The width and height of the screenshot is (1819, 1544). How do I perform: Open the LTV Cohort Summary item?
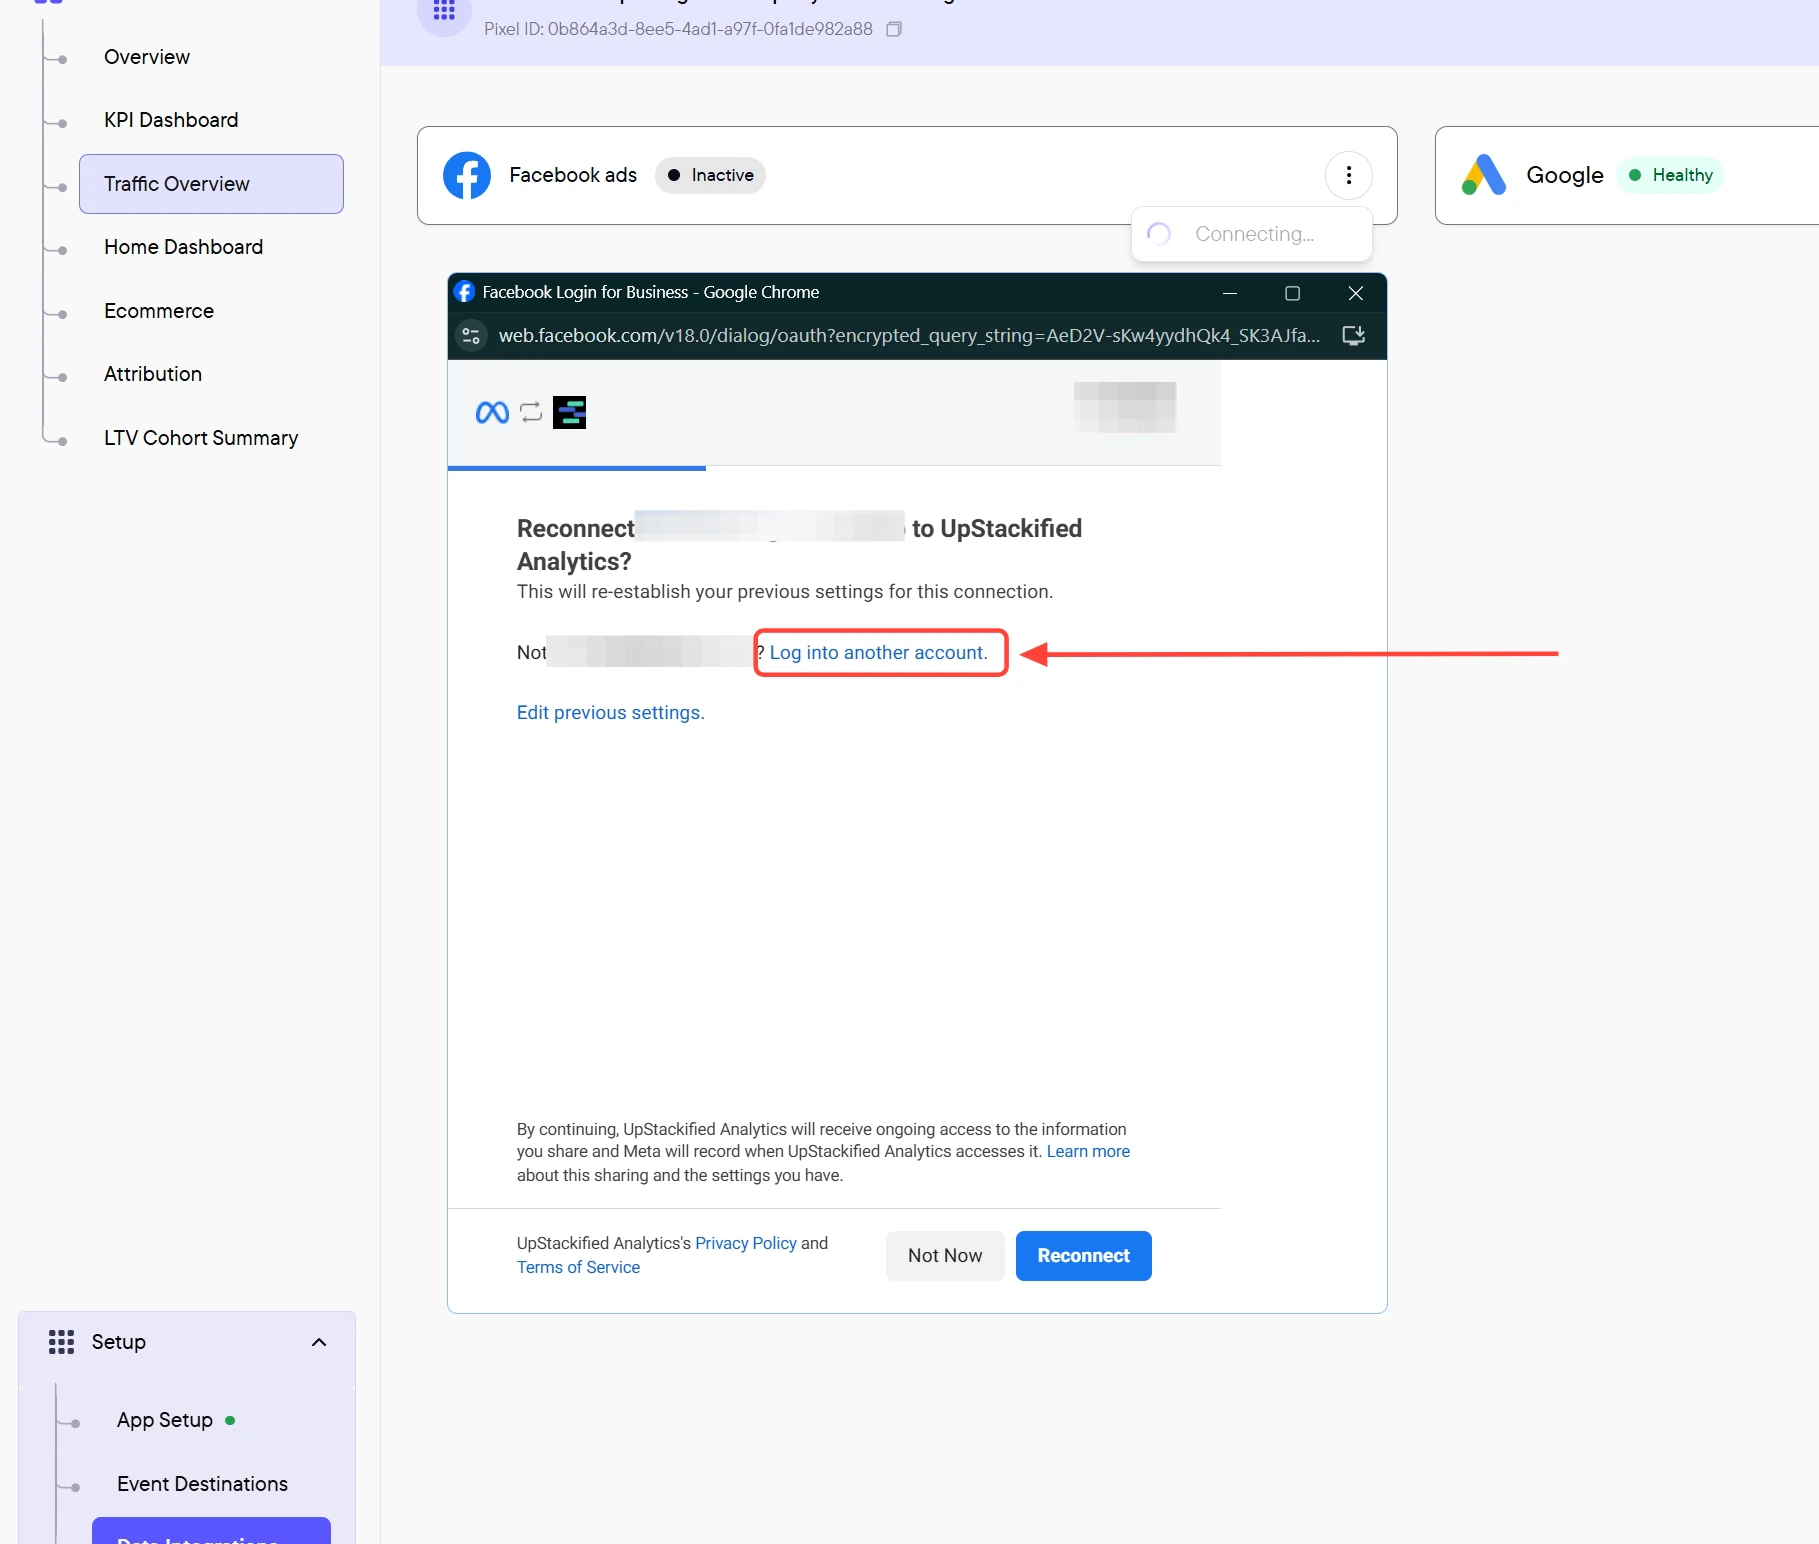(x=201, y=438)
